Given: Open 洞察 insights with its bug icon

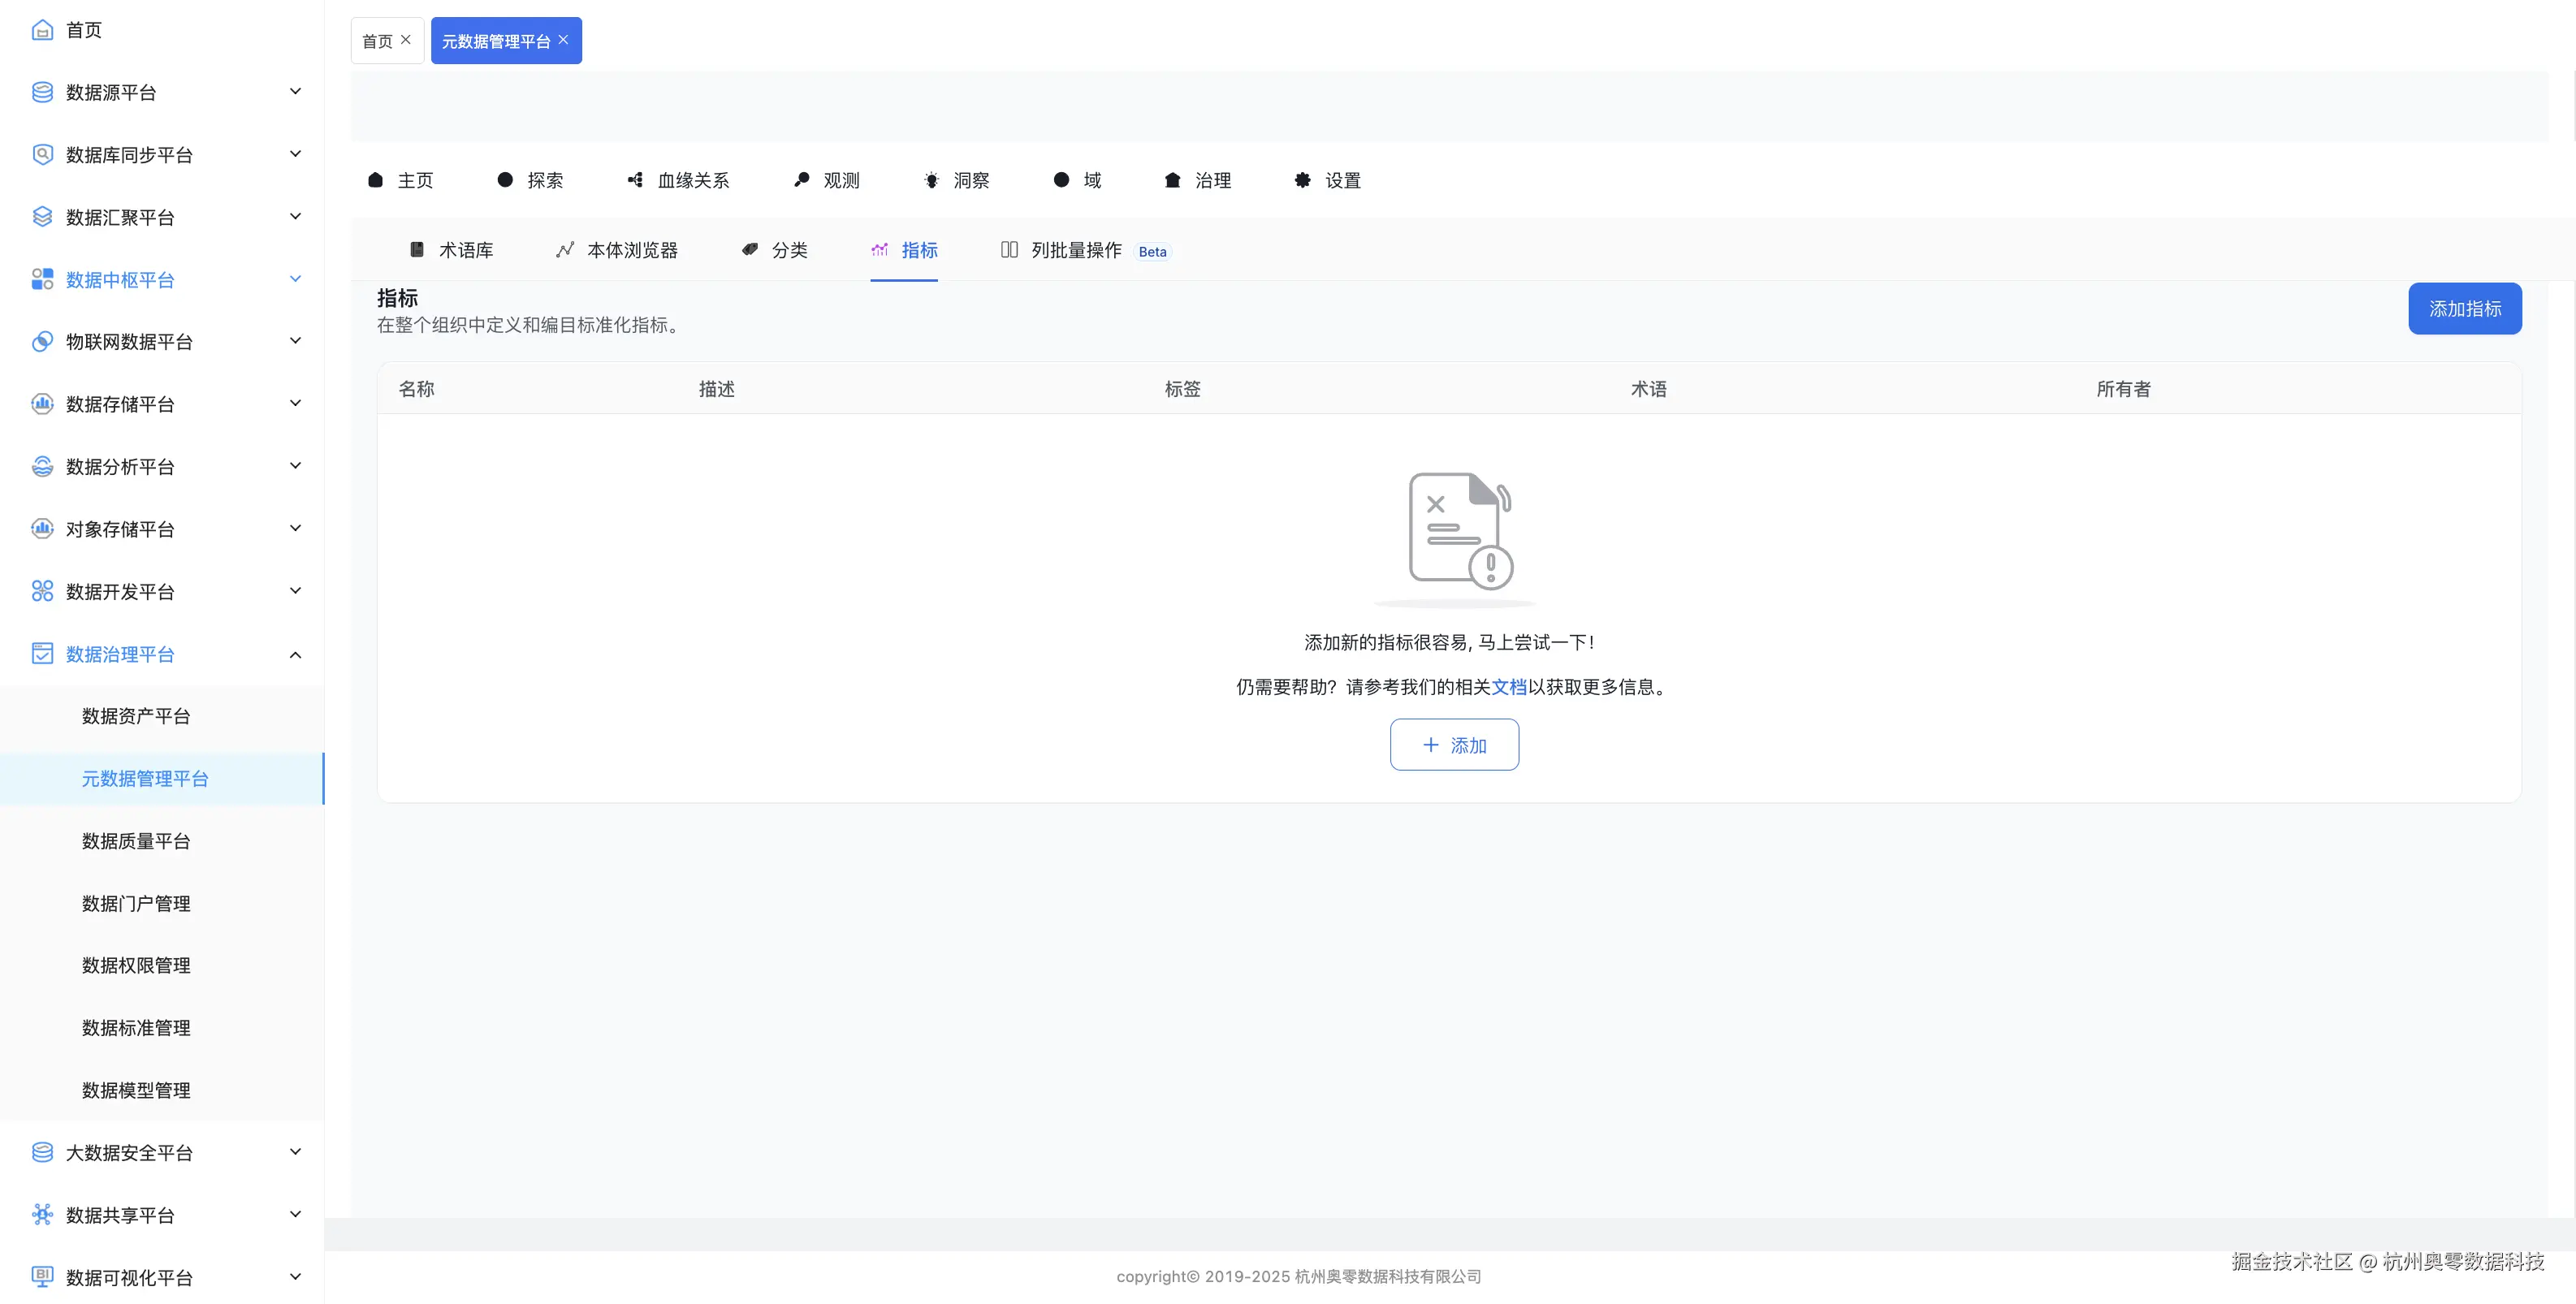Looking at the screenshot, I should pos(931,180).
